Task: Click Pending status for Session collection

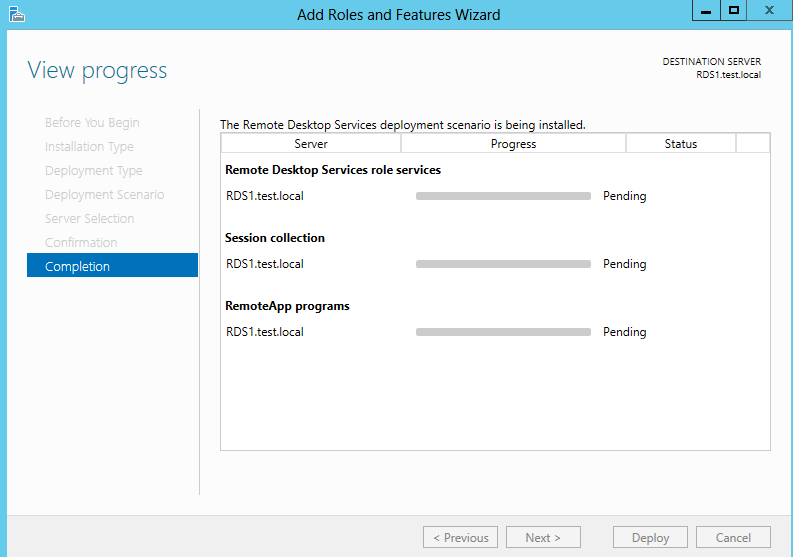Action: point(625,264)
